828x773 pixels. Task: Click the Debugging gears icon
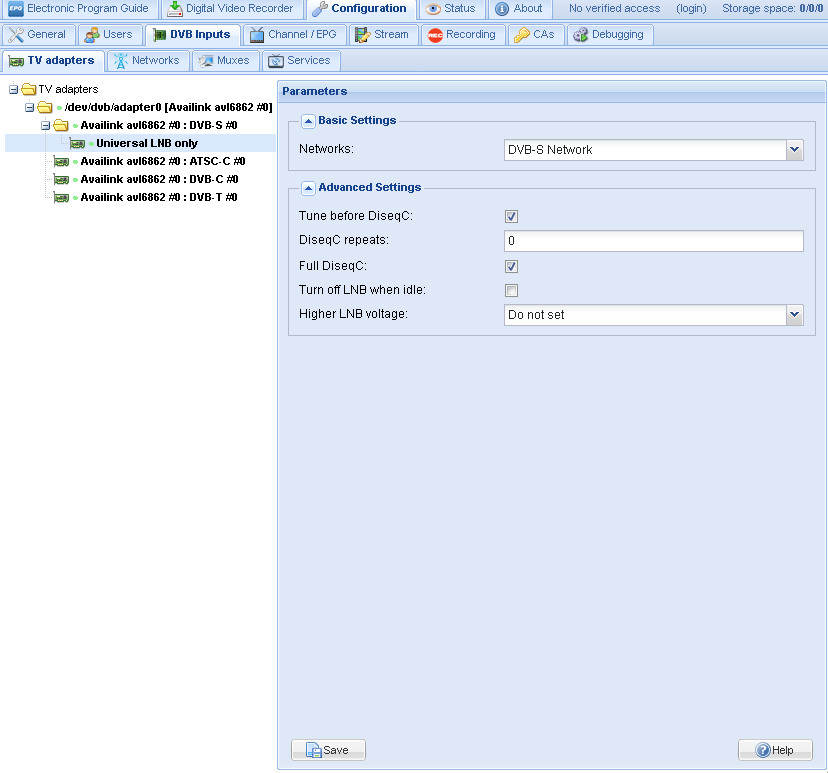[581, 35]
